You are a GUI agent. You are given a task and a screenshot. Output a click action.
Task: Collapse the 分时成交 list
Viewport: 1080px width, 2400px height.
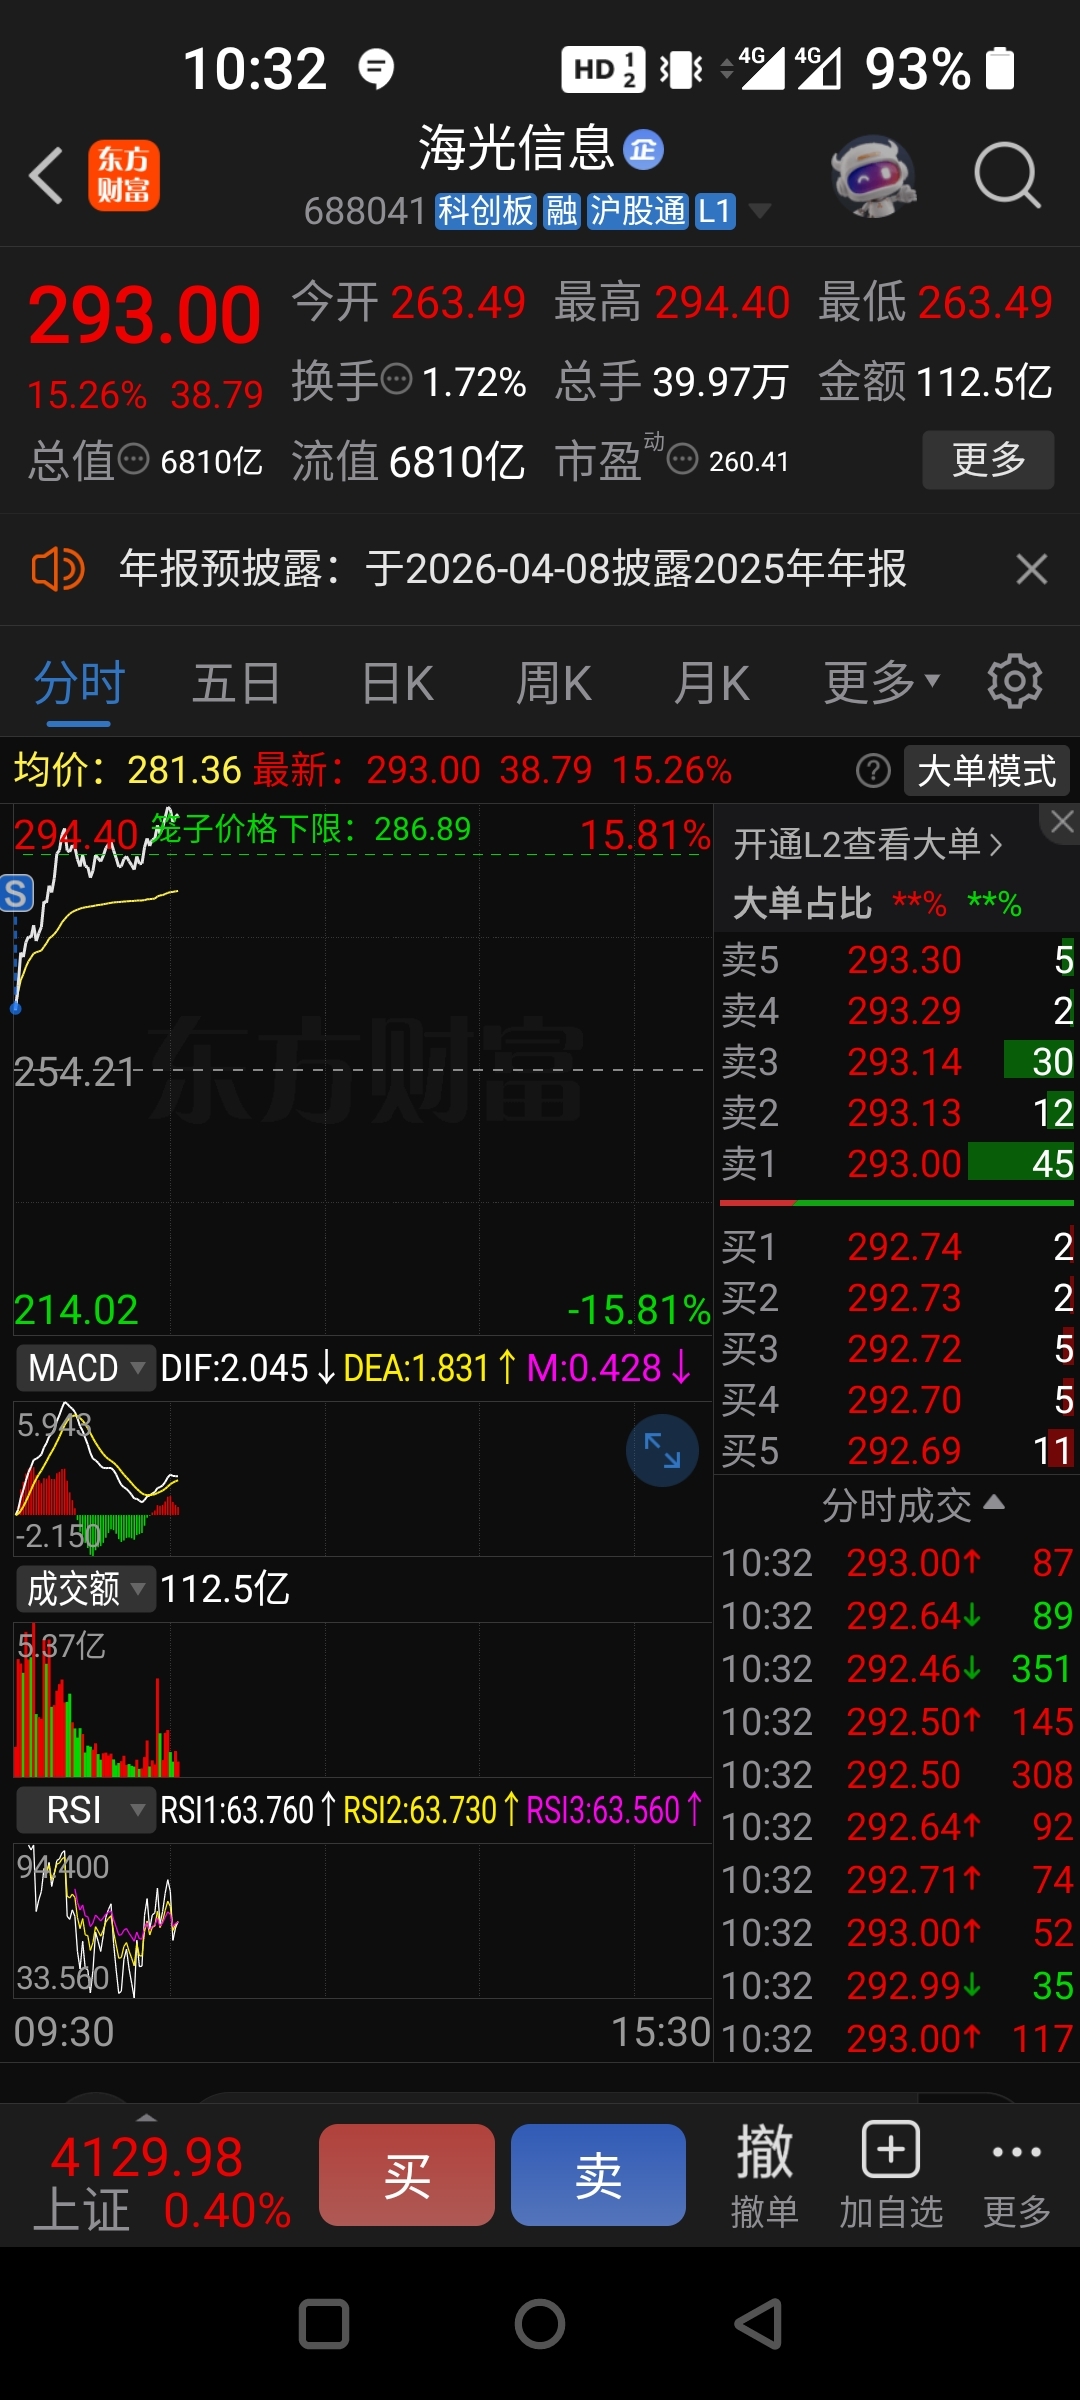click(x=912, y=1505)
